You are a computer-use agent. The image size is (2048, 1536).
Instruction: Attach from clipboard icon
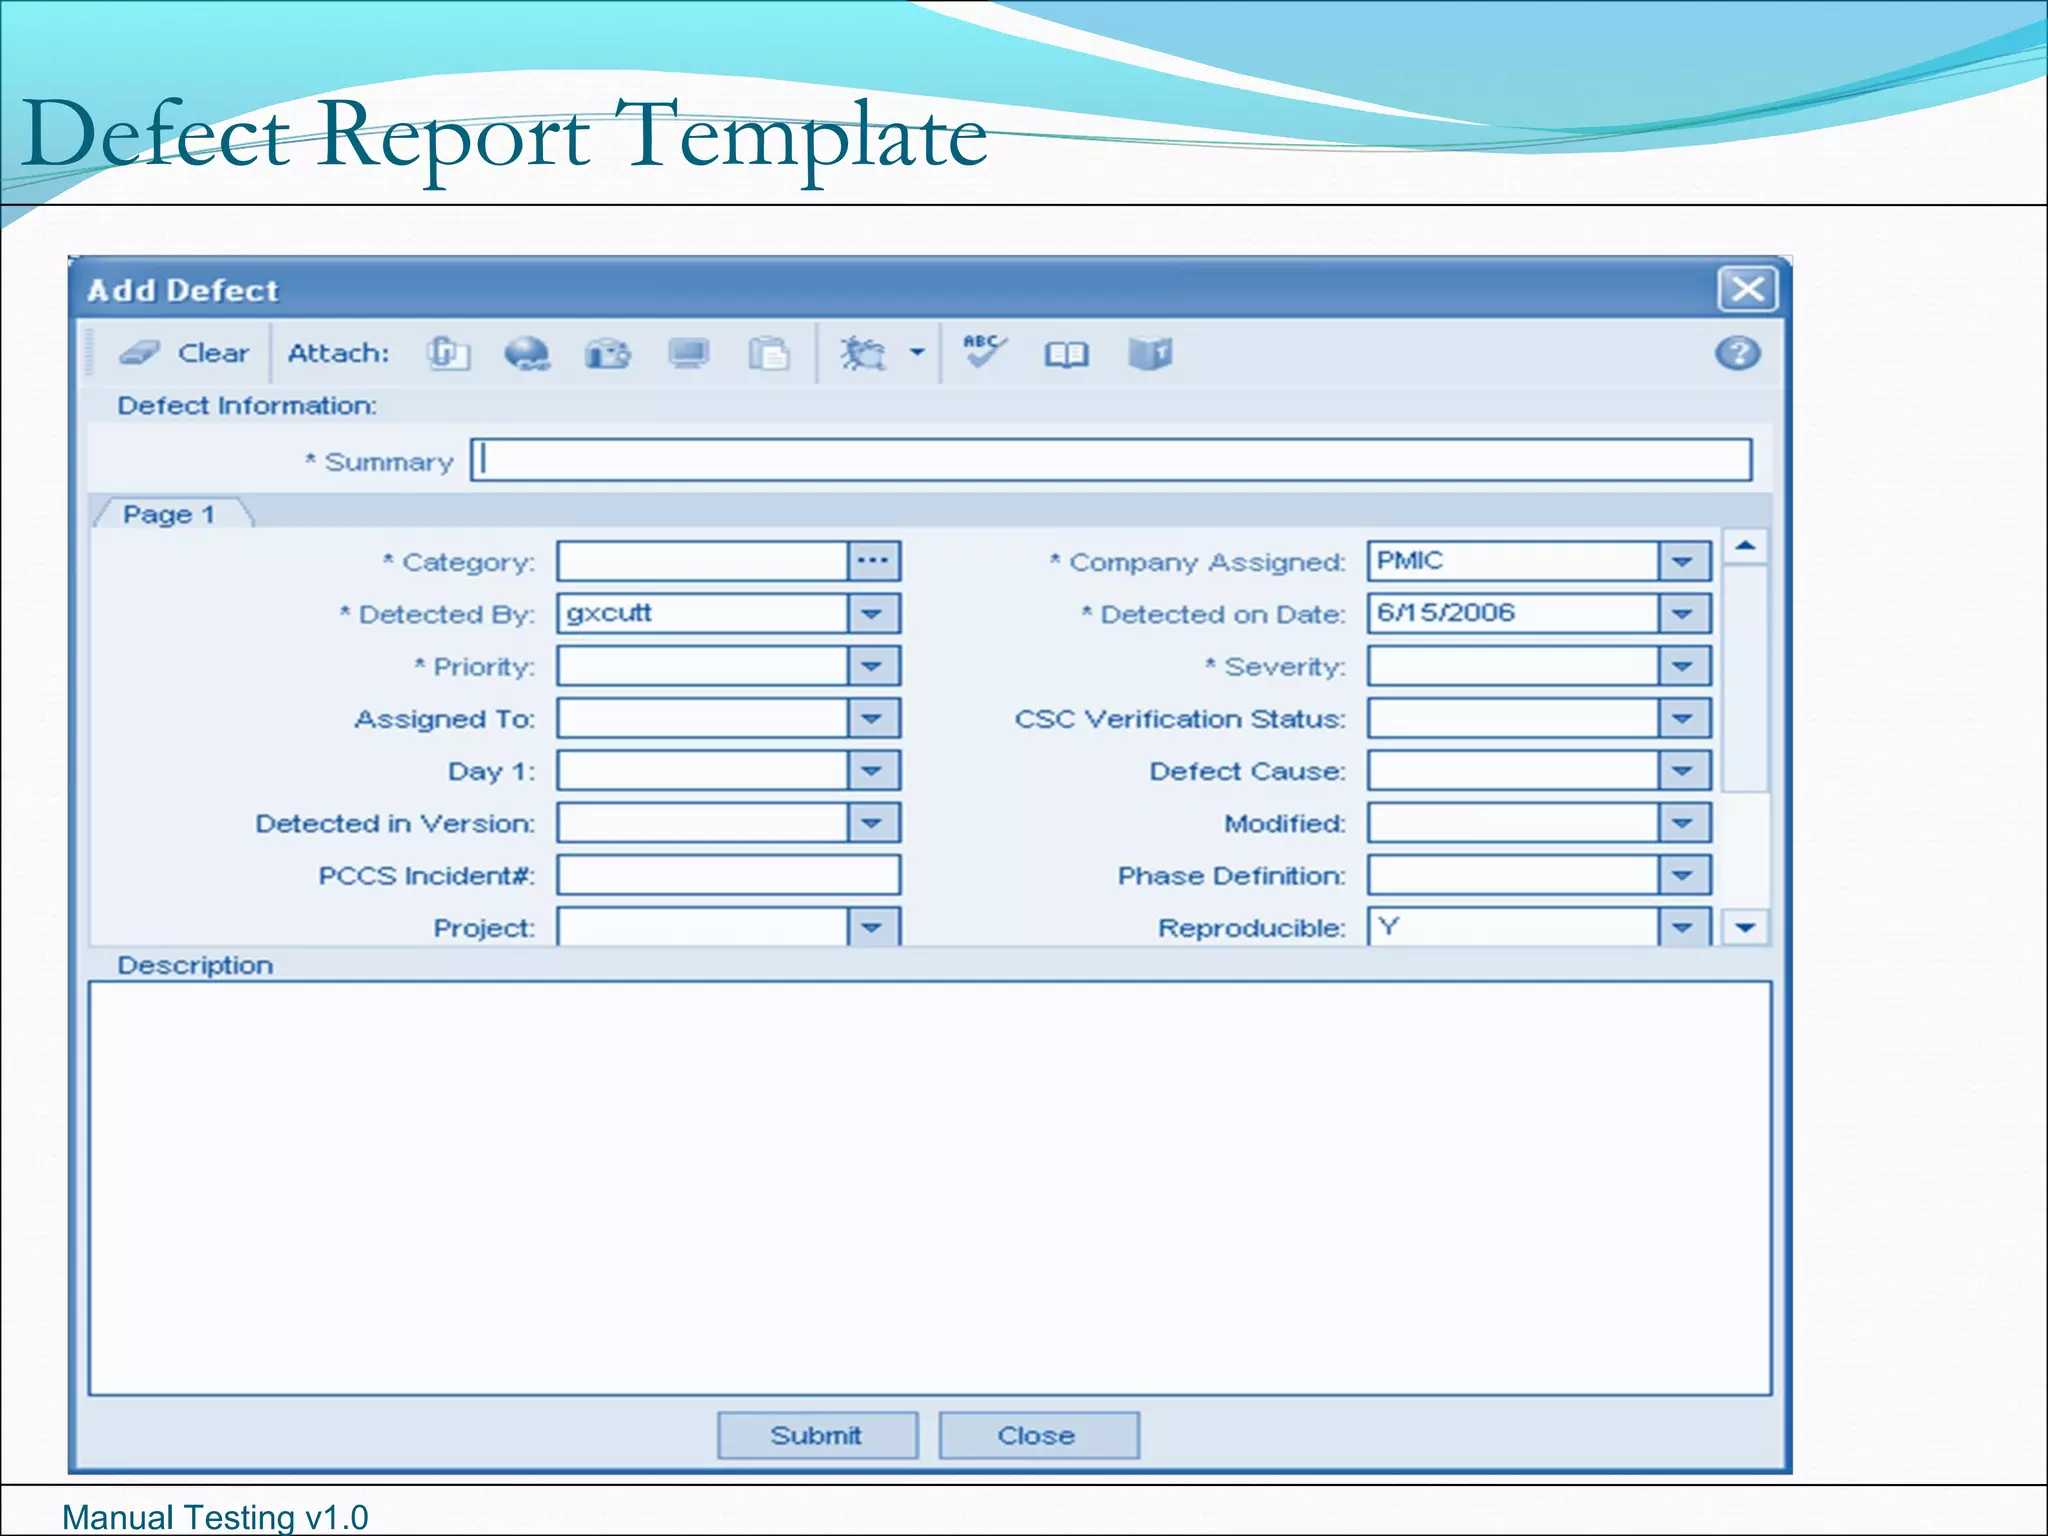pyautogui.click(x=769, y=353)
